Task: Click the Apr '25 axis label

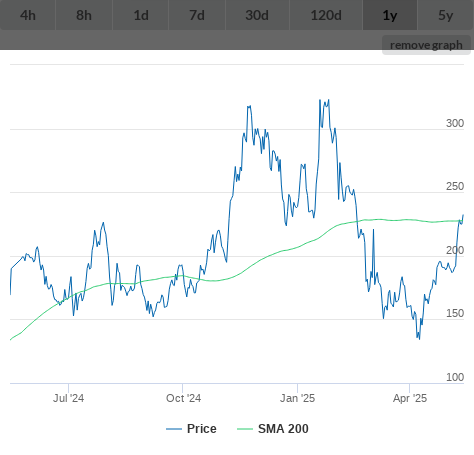Action: tap(410, 398)
